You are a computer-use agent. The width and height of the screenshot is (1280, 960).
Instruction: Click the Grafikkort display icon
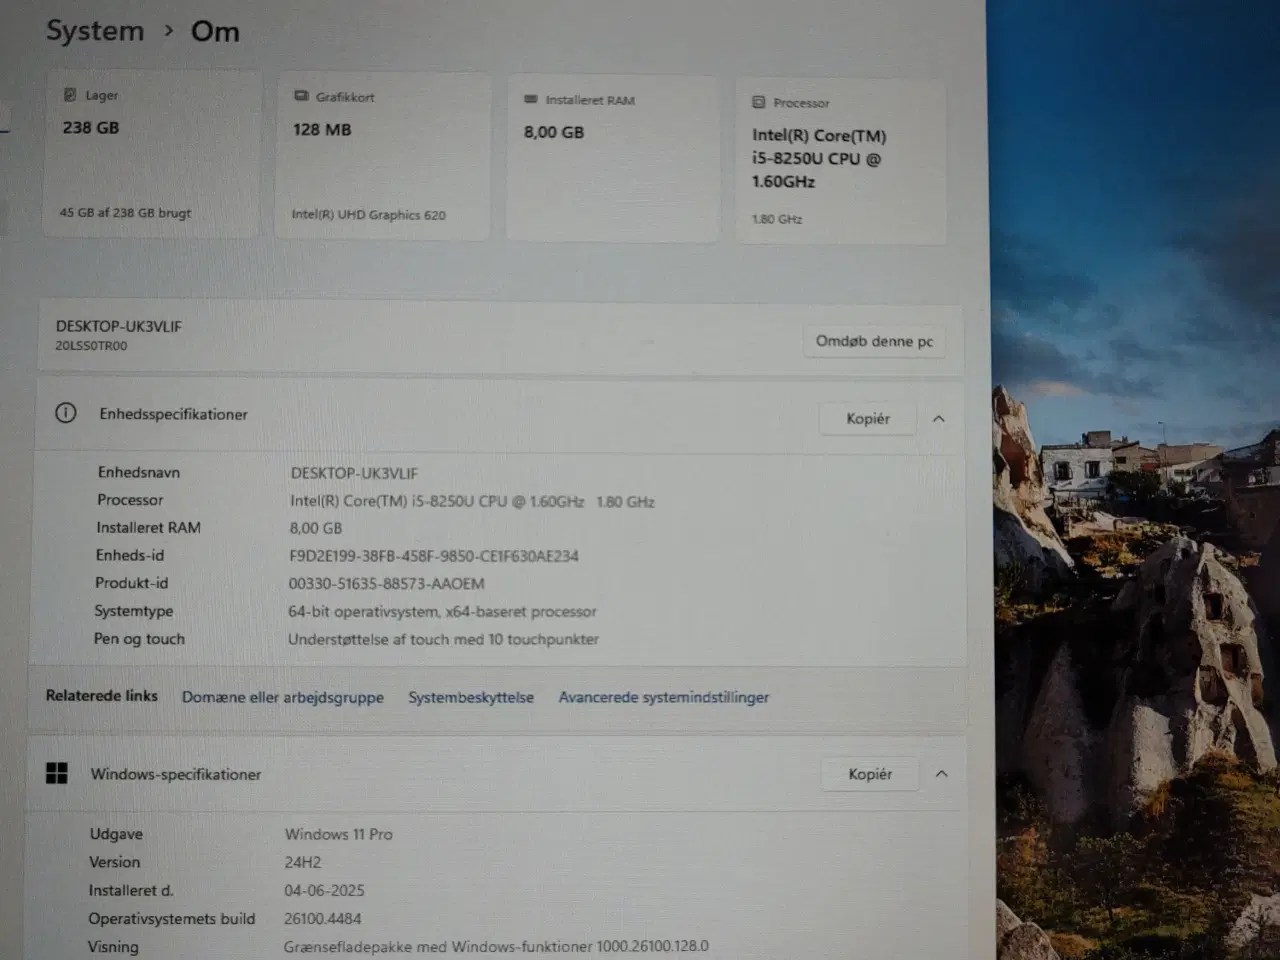click(x=301, y=96)
